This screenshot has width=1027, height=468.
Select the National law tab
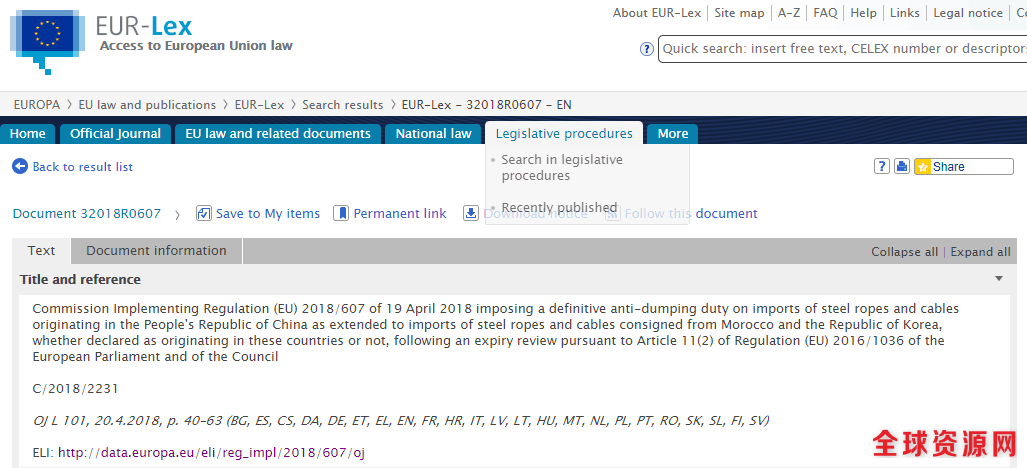point(433,134)
